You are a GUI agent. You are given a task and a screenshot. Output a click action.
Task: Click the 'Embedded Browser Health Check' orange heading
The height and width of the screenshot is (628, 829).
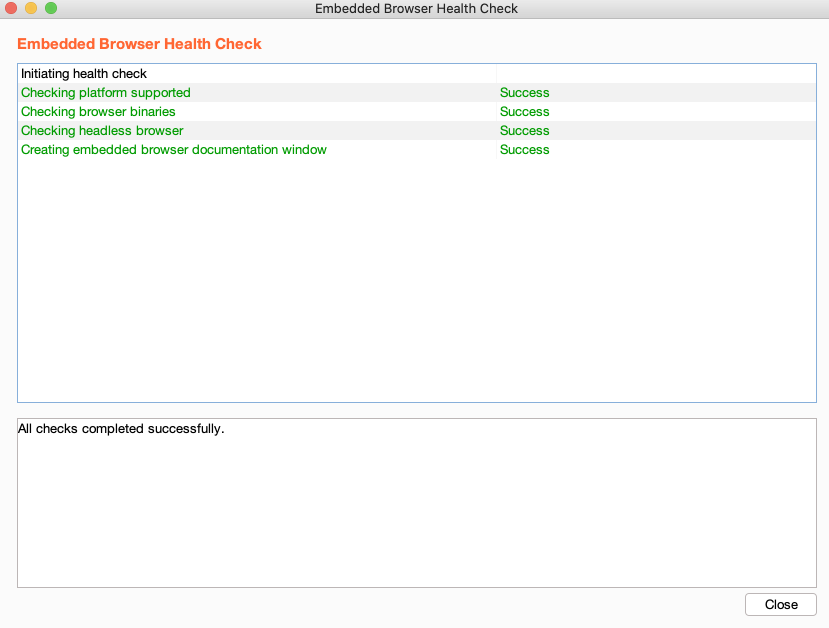[139, 44]
